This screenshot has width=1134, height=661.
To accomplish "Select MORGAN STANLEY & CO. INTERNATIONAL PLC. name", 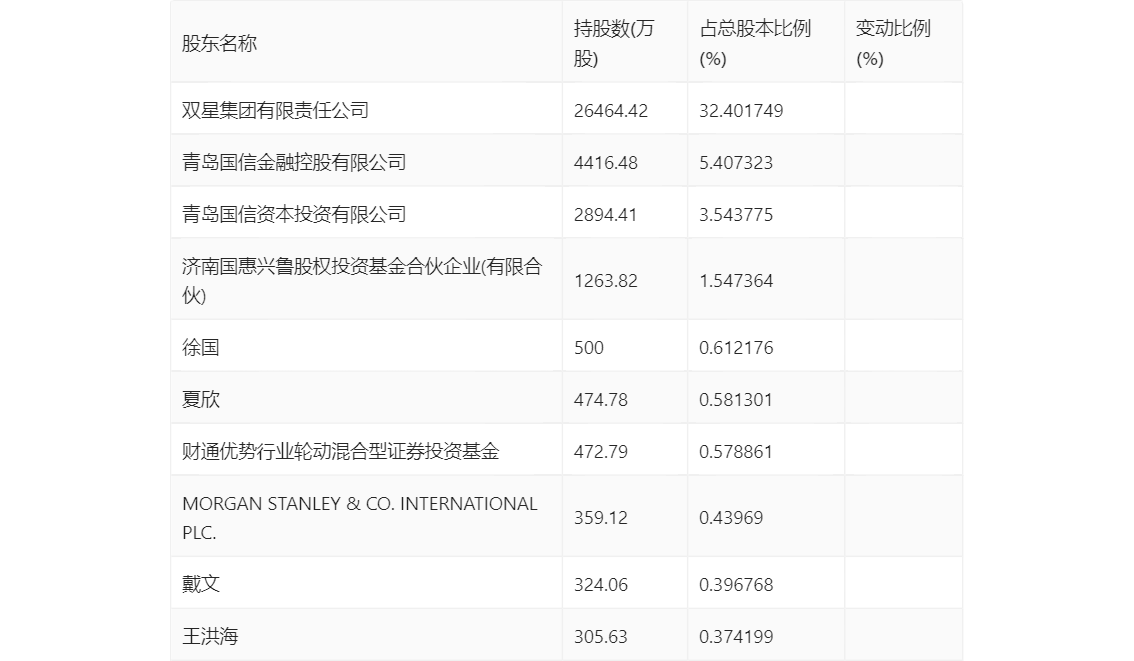I will coord(359,518).
